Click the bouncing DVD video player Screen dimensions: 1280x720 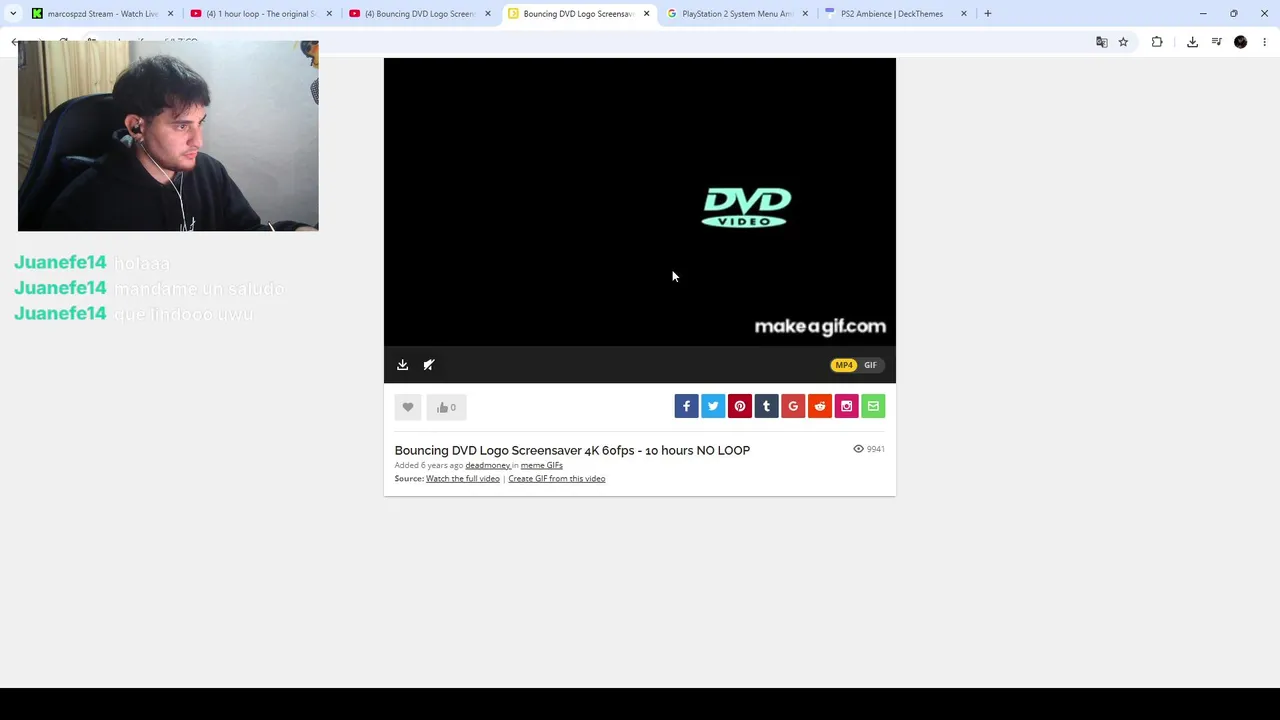(640, 202)
